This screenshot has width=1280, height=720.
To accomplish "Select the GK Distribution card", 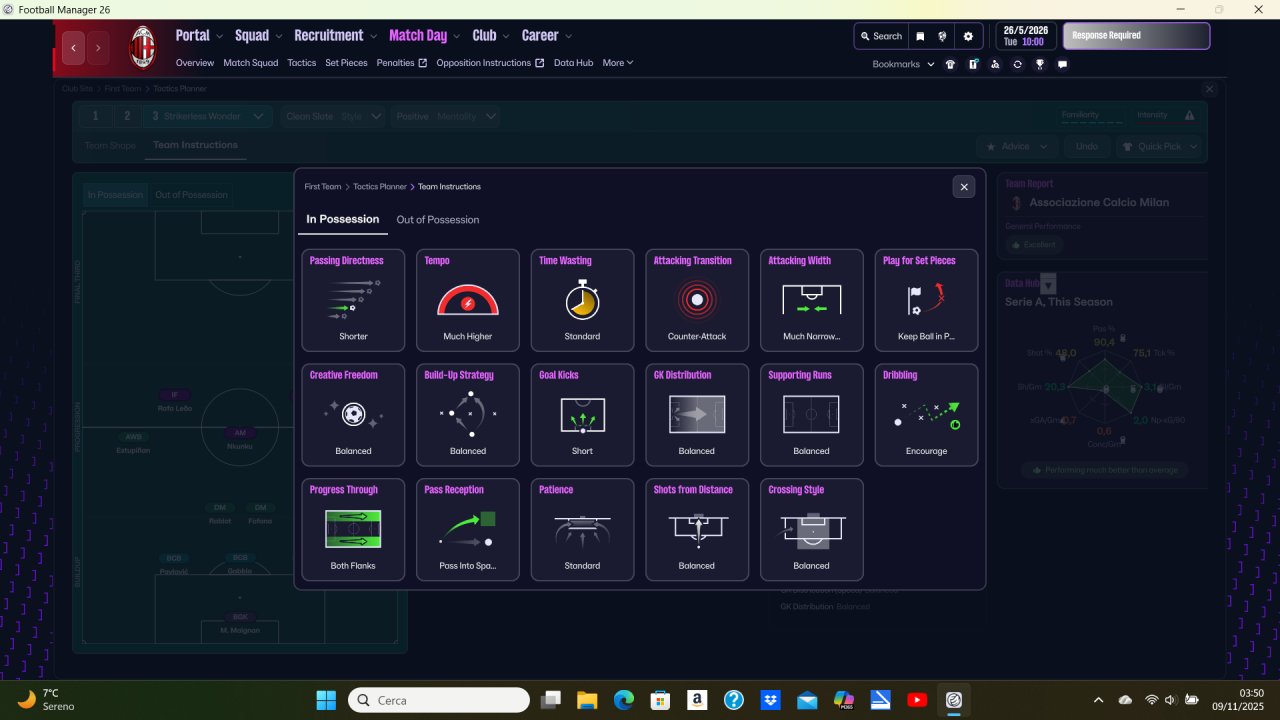I will click(x=697, y=415).
